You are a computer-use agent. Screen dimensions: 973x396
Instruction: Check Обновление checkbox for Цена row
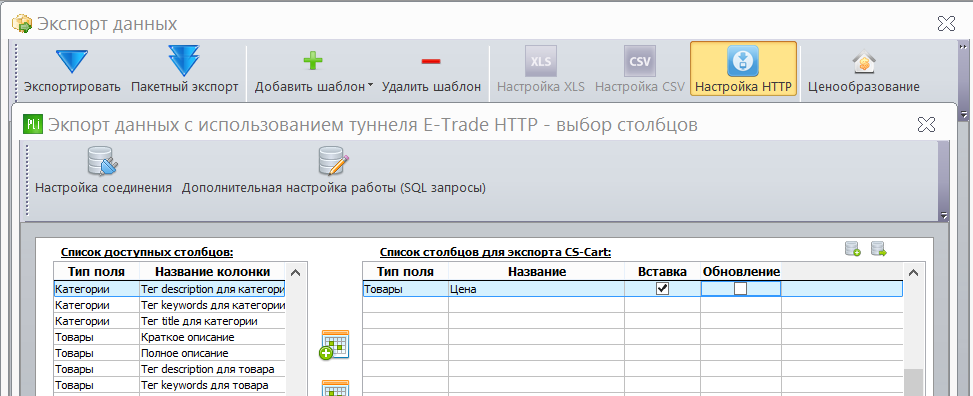740,288
